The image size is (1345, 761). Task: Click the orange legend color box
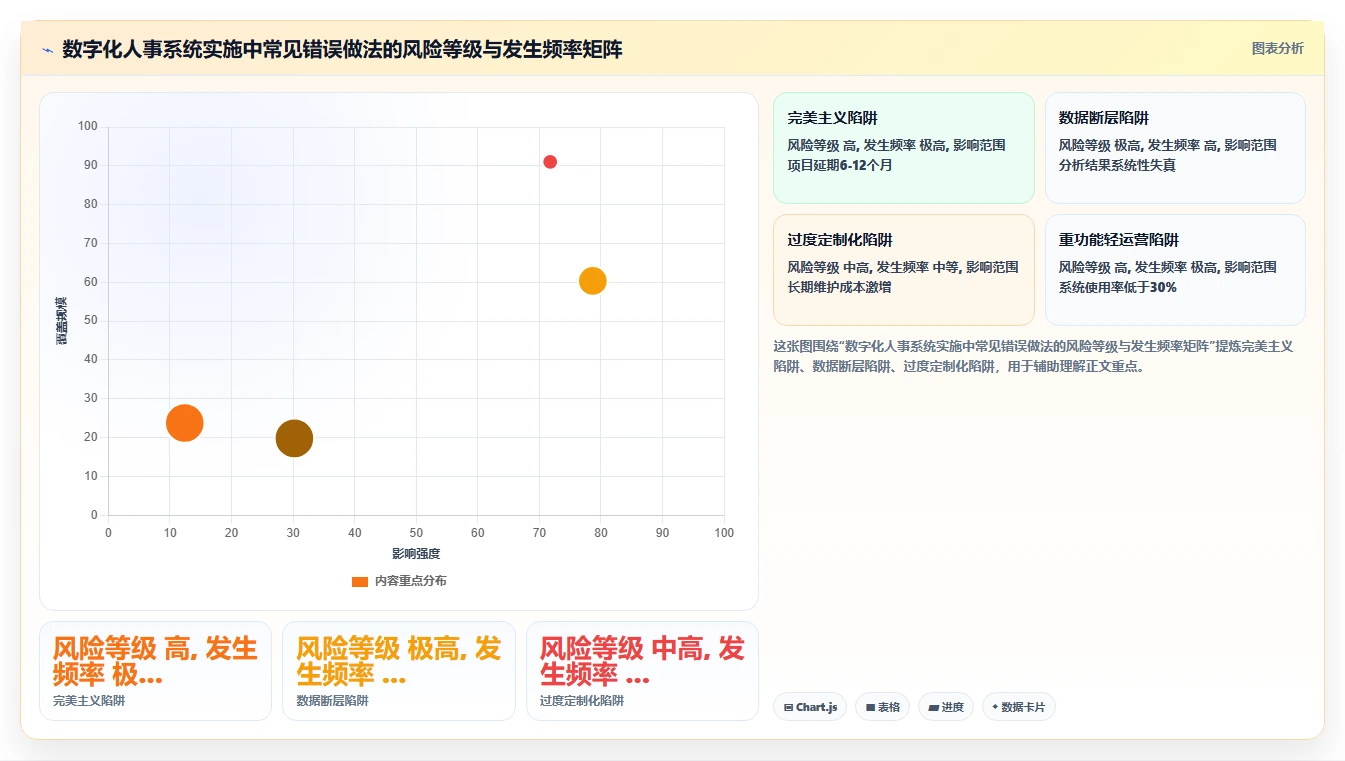pos(360,581)
